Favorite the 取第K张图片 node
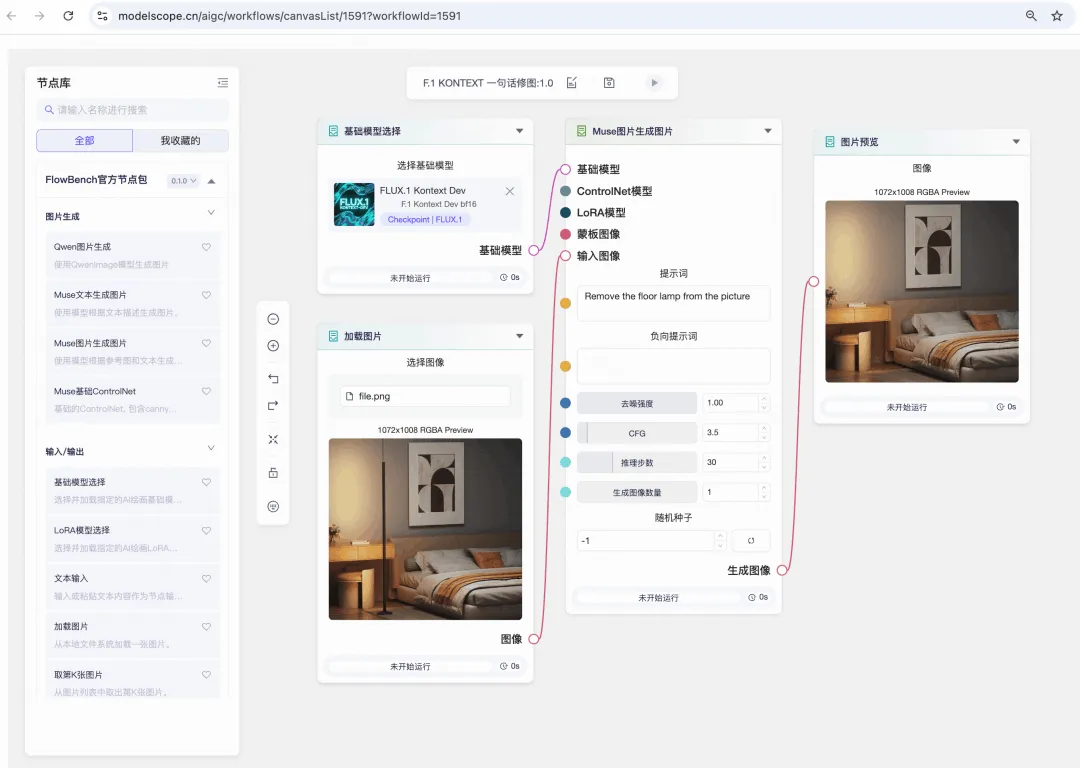Image resolution: width=1080 pixels, height=768 pixels. (x=206, y=675)
